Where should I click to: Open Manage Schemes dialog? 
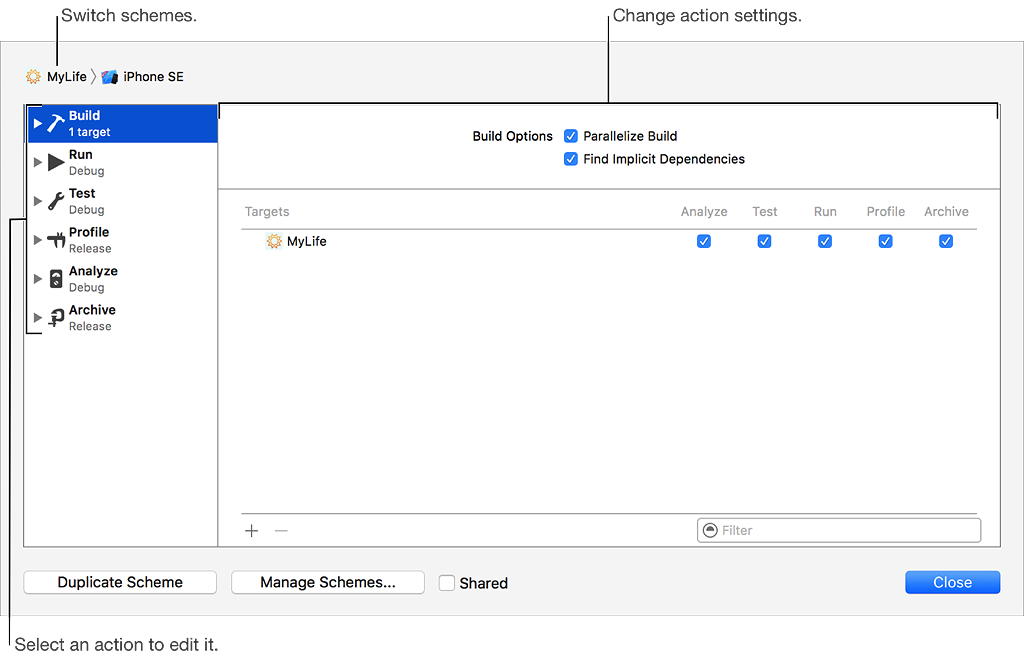(x=328, y=582)
